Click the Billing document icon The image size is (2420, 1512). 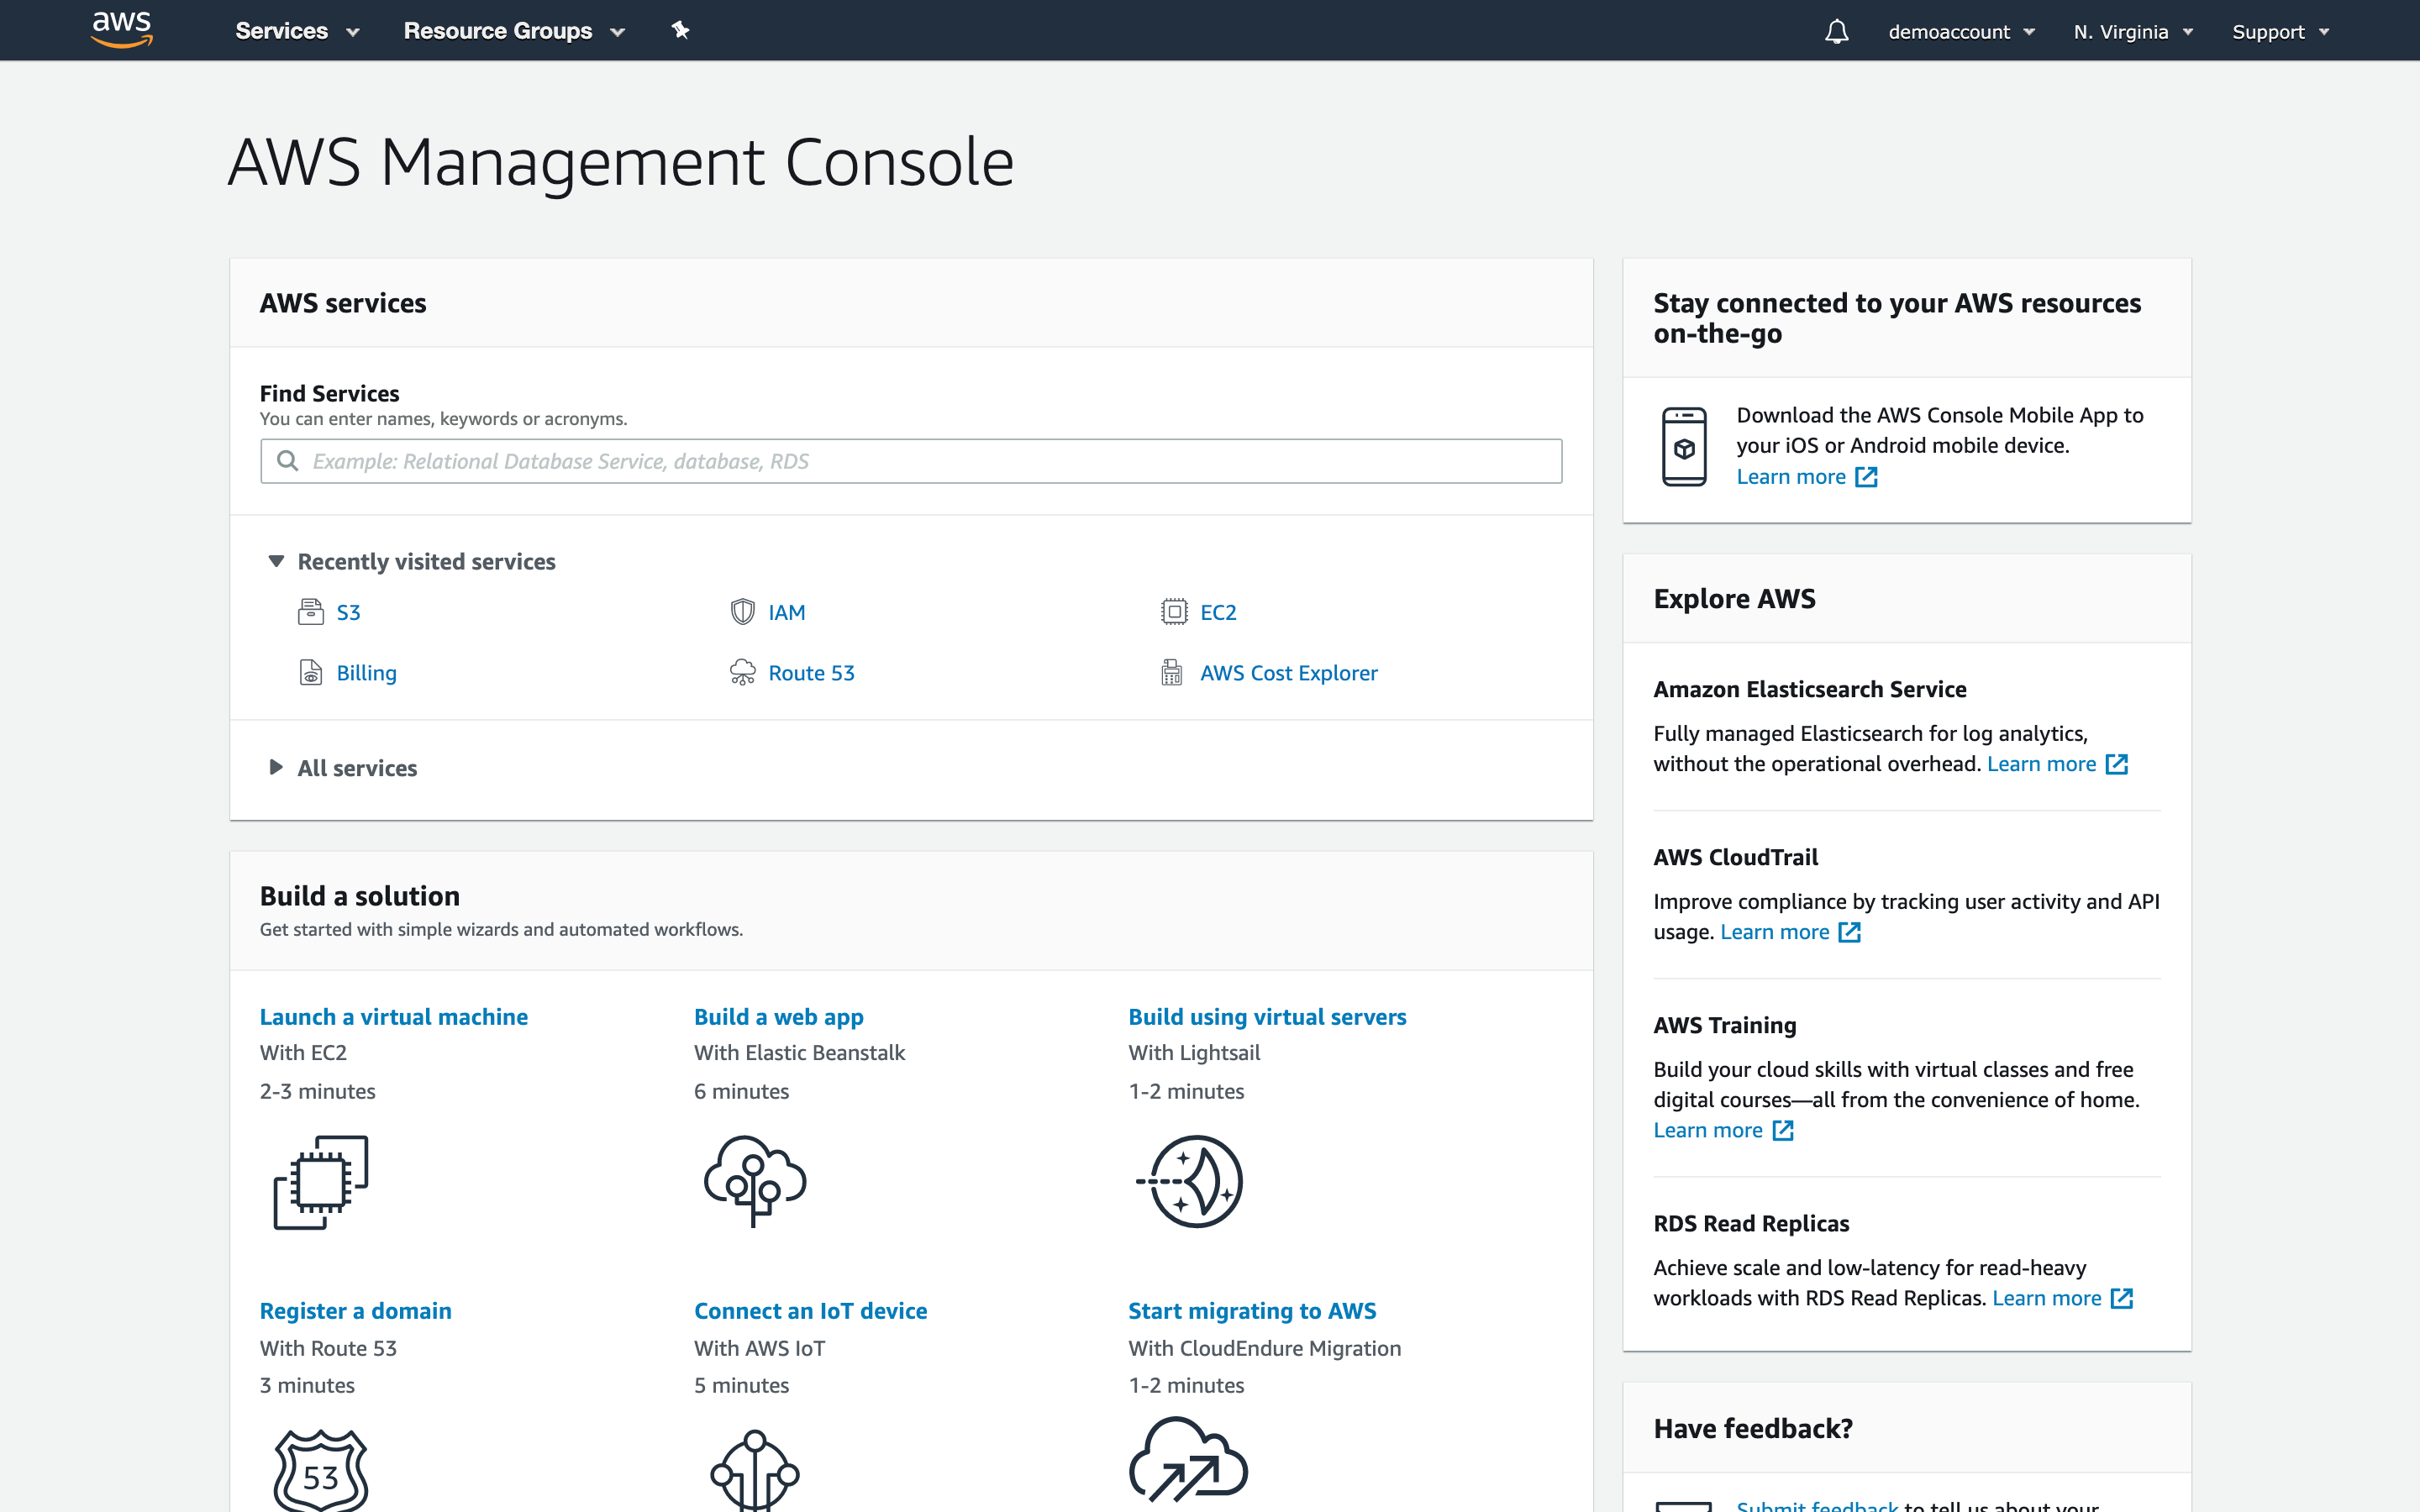coord(311,672)
